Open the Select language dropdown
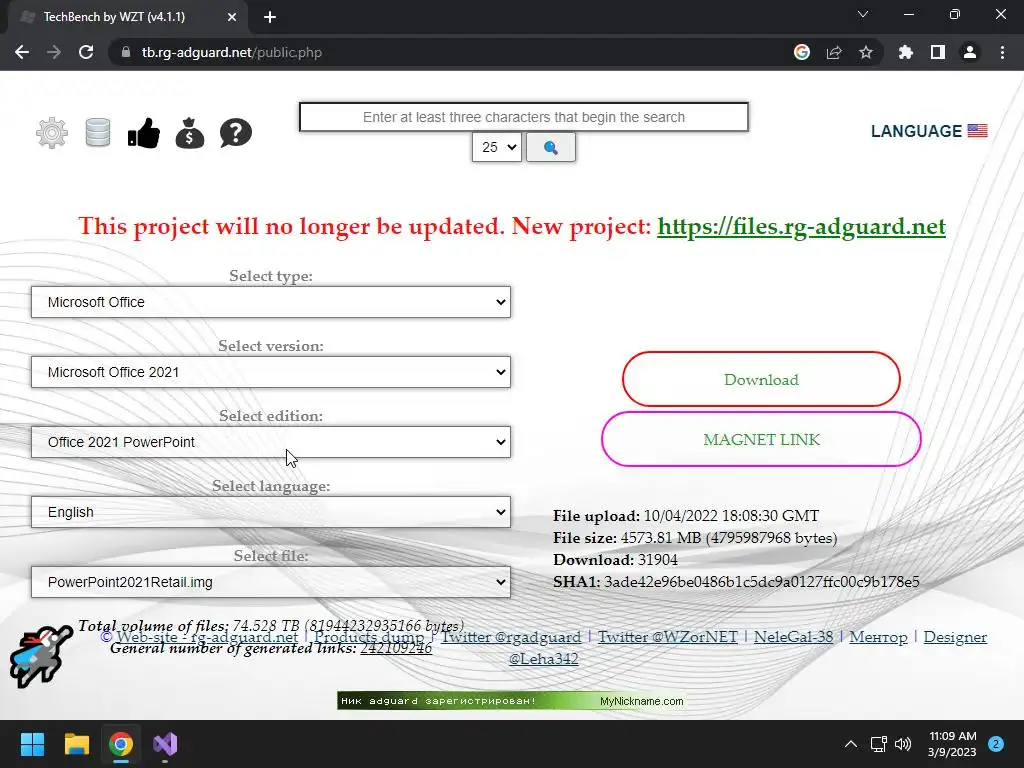This screenshot has height=768, width=1024. pyautogui.click(x=271, y=512)
